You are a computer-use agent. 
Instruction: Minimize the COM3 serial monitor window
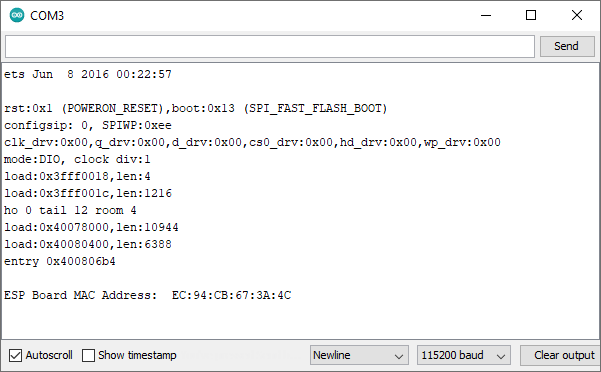click(486, 15)
